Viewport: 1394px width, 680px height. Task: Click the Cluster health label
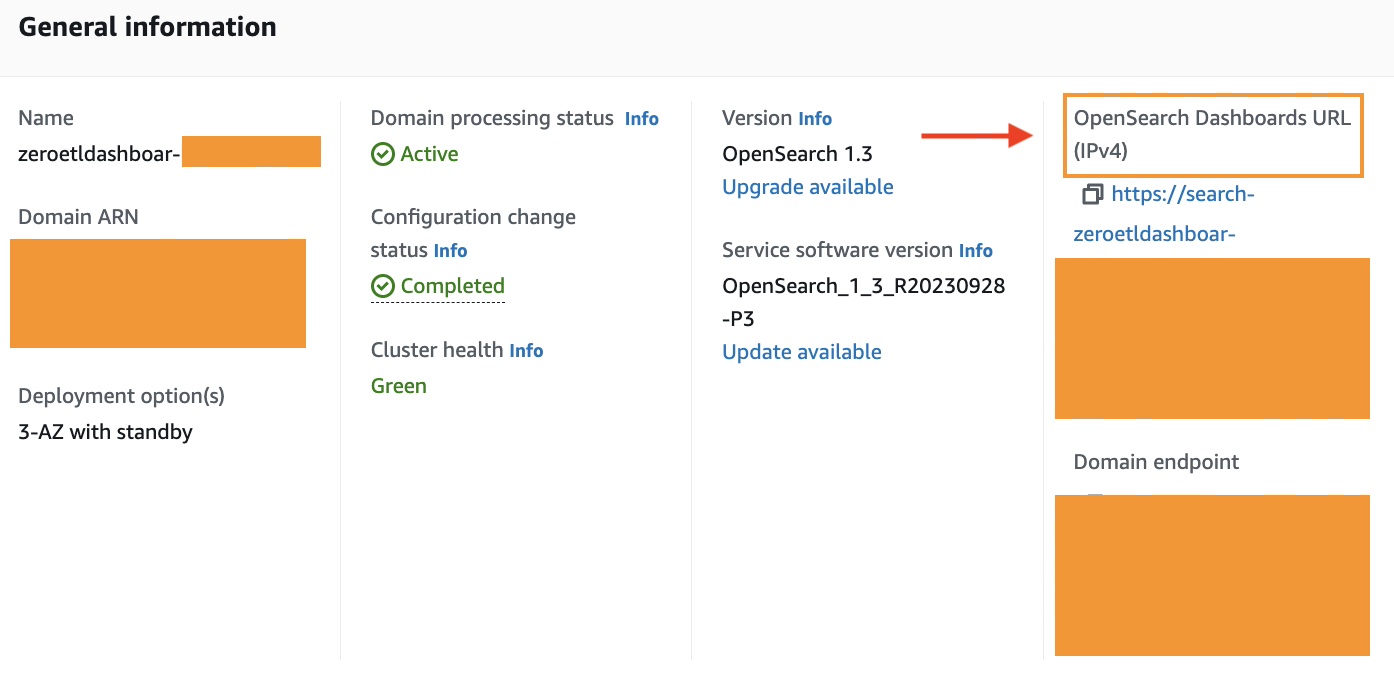pos(437,350)
